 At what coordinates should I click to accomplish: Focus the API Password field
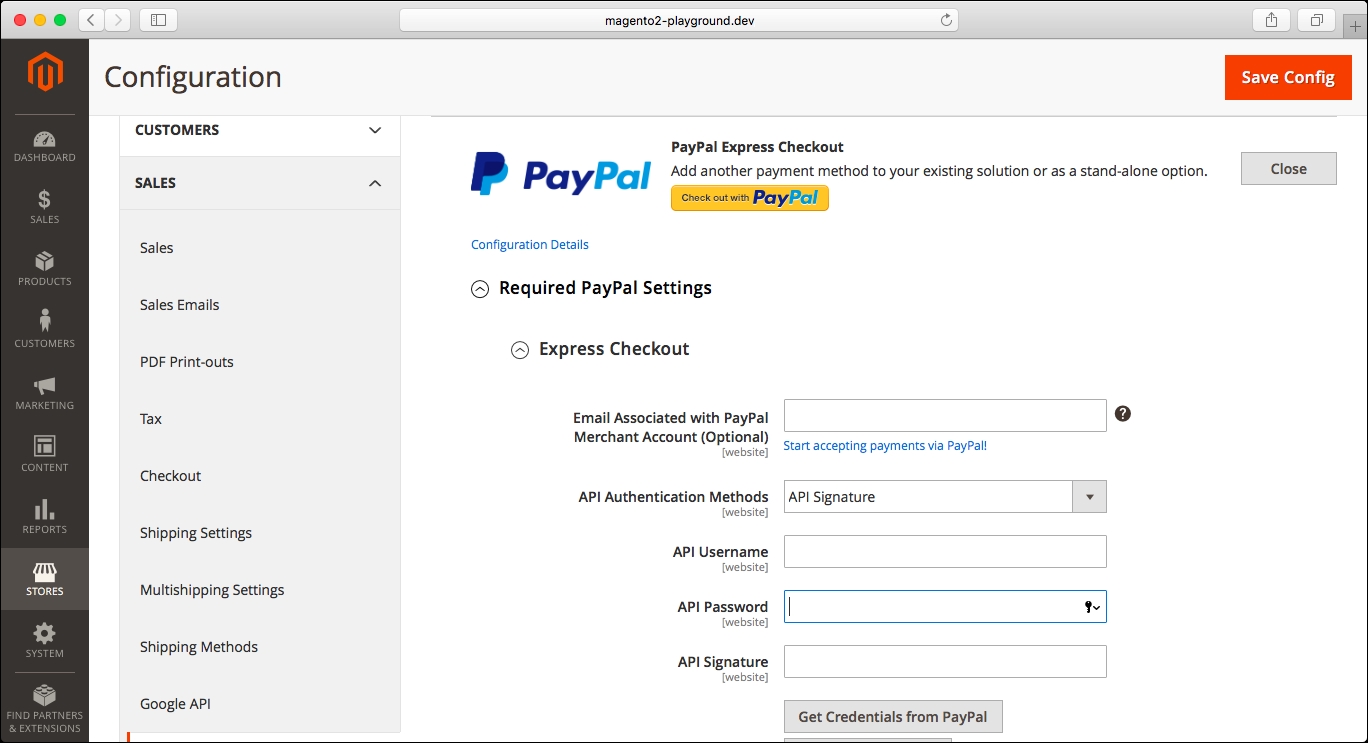(x=945, y=606)
